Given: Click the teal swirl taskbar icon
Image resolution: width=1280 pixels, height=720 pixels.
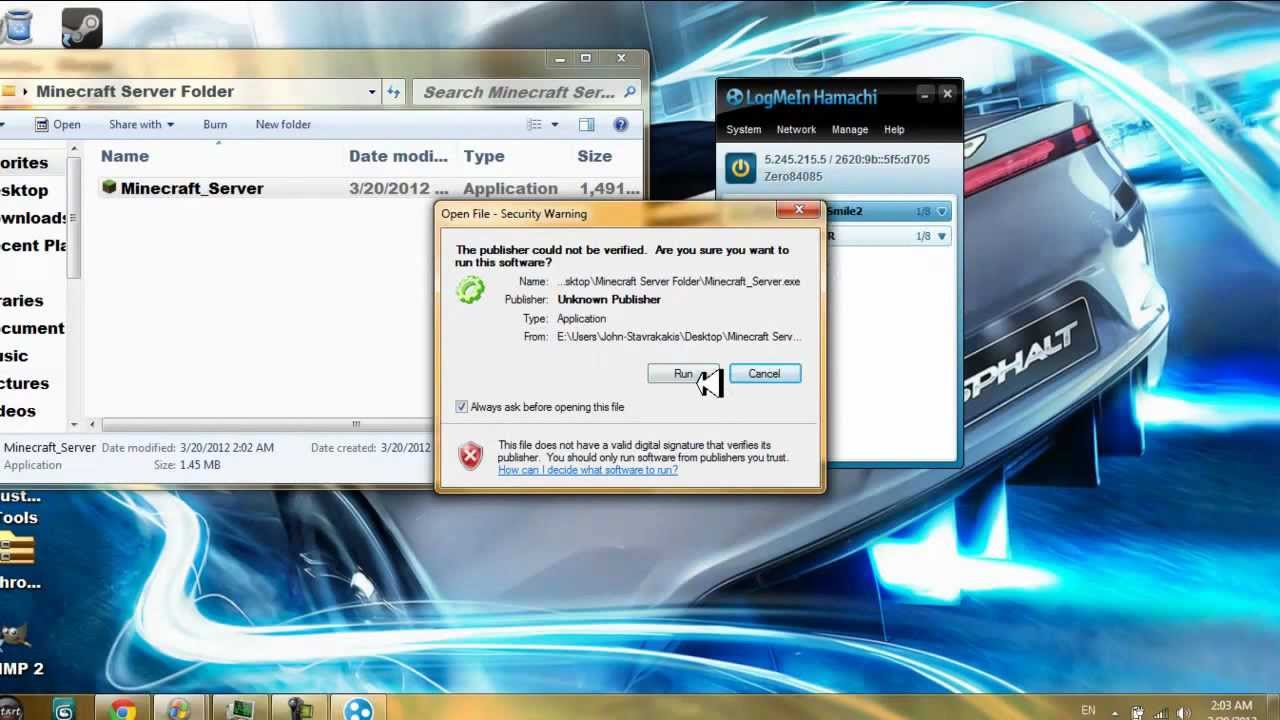Looking at the screenshot, I should pyautogui.click(x=65, y=710).
